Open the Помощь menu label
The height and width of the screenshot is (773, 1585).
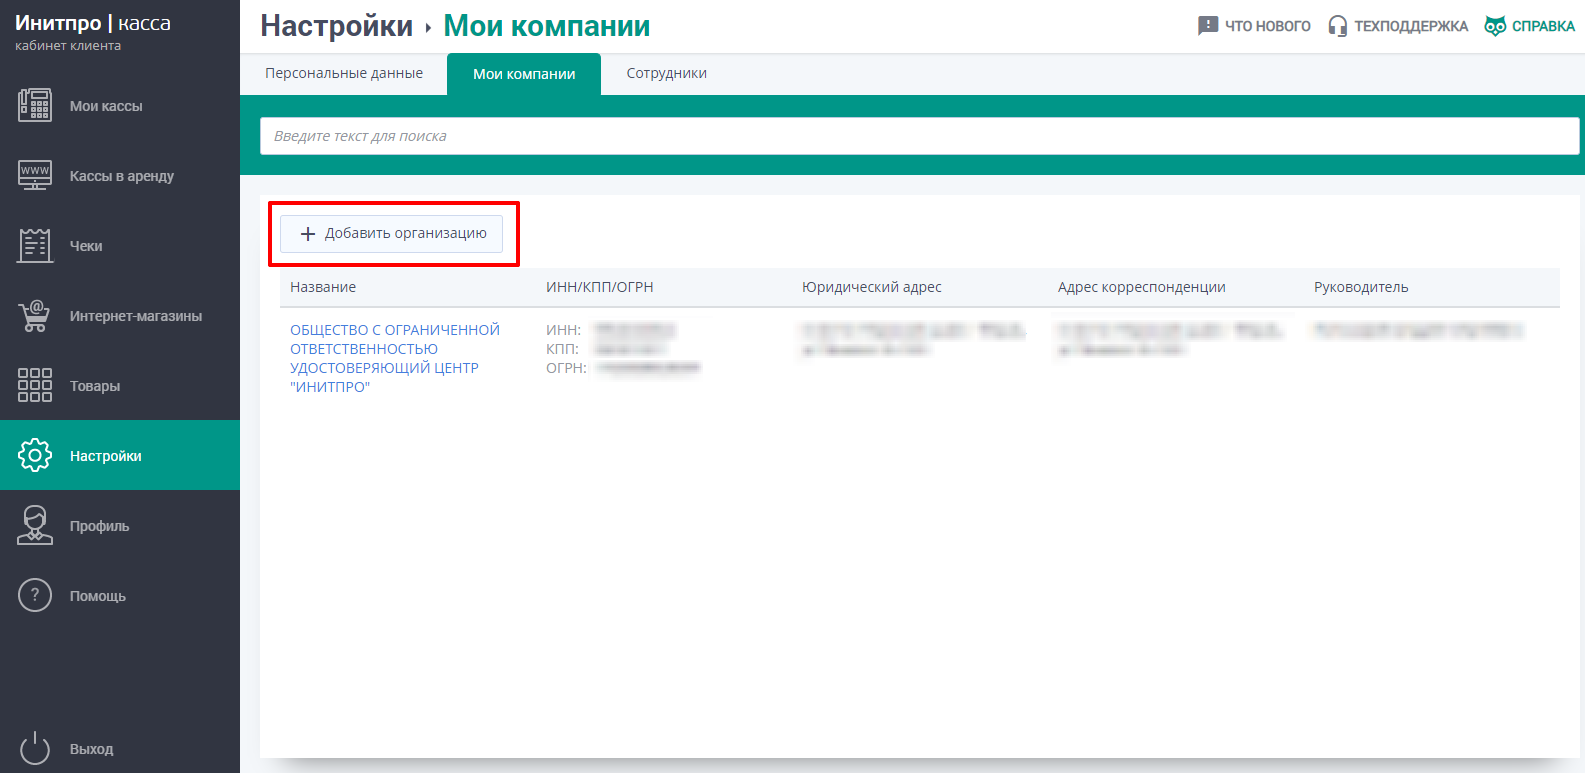(x=98, y=596)
